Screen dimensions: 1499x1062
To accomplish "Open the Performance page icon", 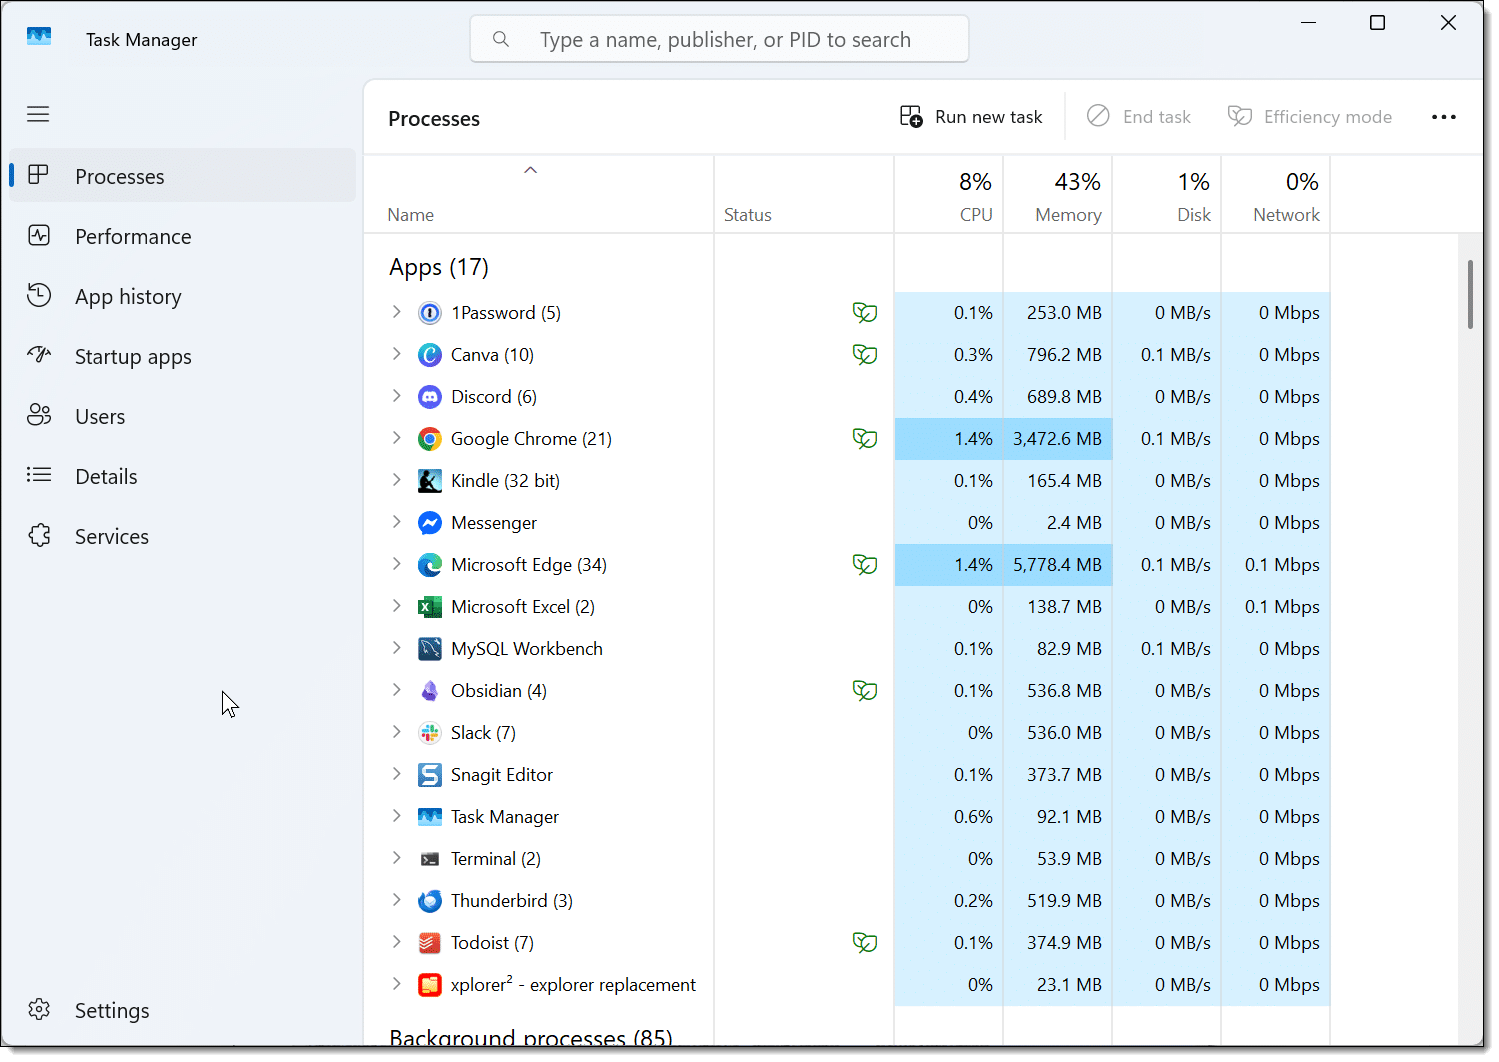I will pyautogui.click(x=39, y=236).
